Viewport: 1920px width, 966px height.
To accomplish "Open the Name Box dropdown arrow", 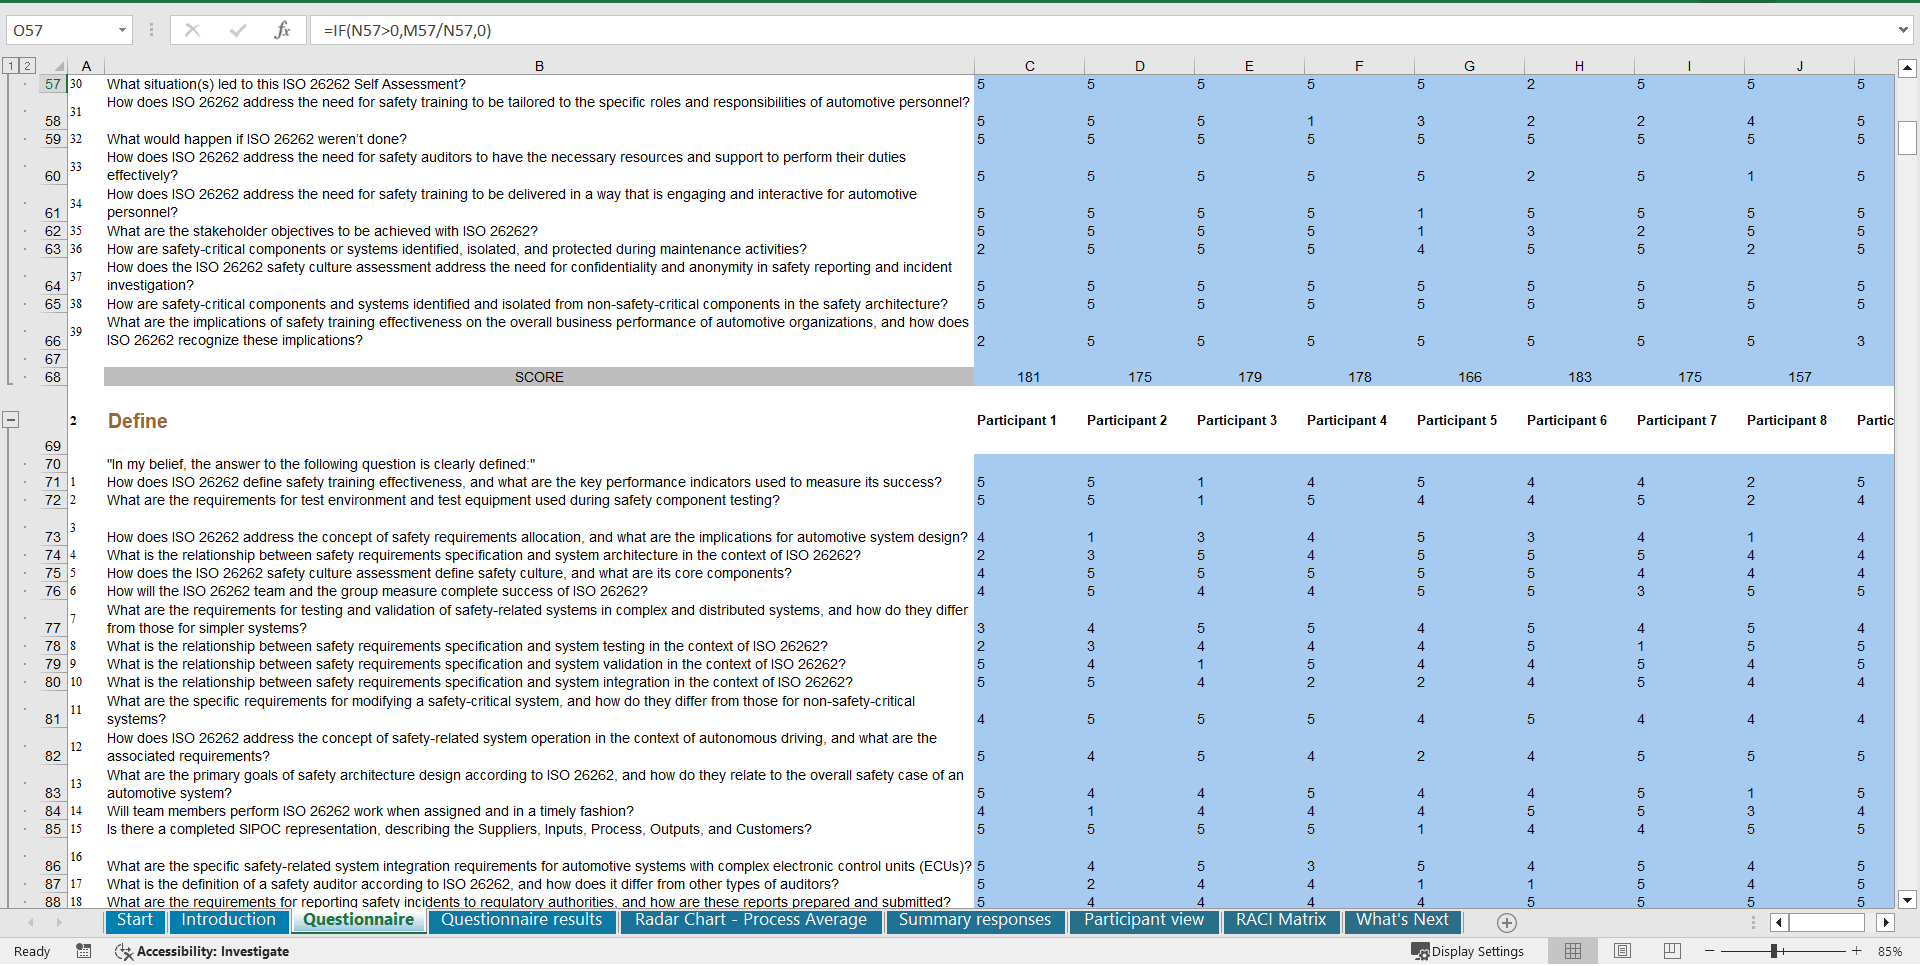I will click(x=122, y=30).
